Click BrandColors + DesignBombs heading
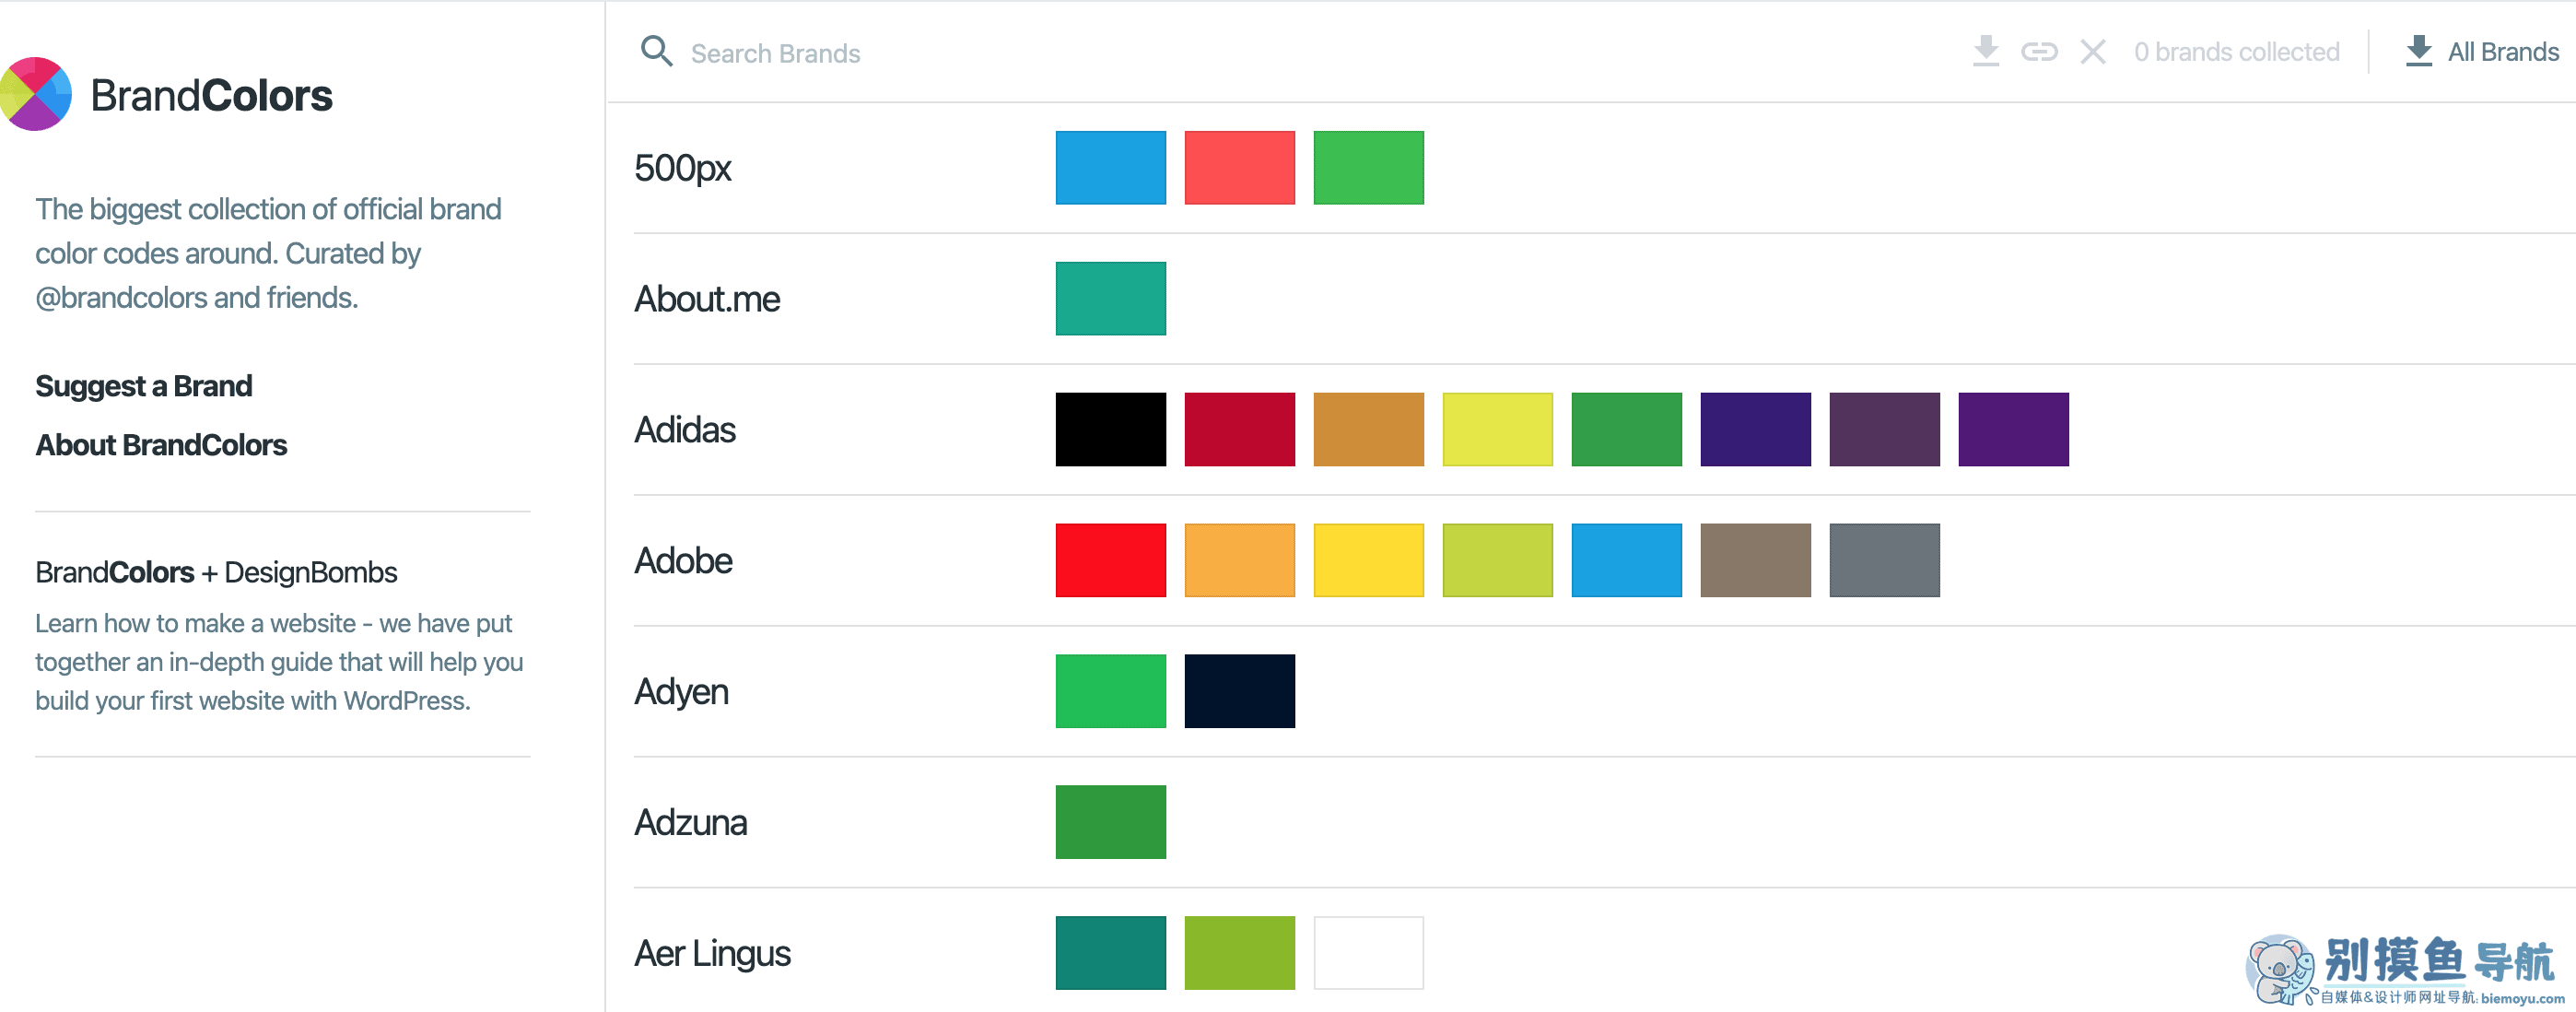 click(216, 572)
